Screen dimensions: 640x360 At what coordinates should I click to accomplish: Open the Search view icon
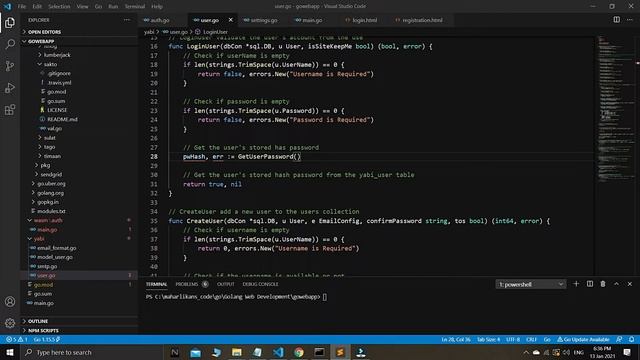pos(10,44)
